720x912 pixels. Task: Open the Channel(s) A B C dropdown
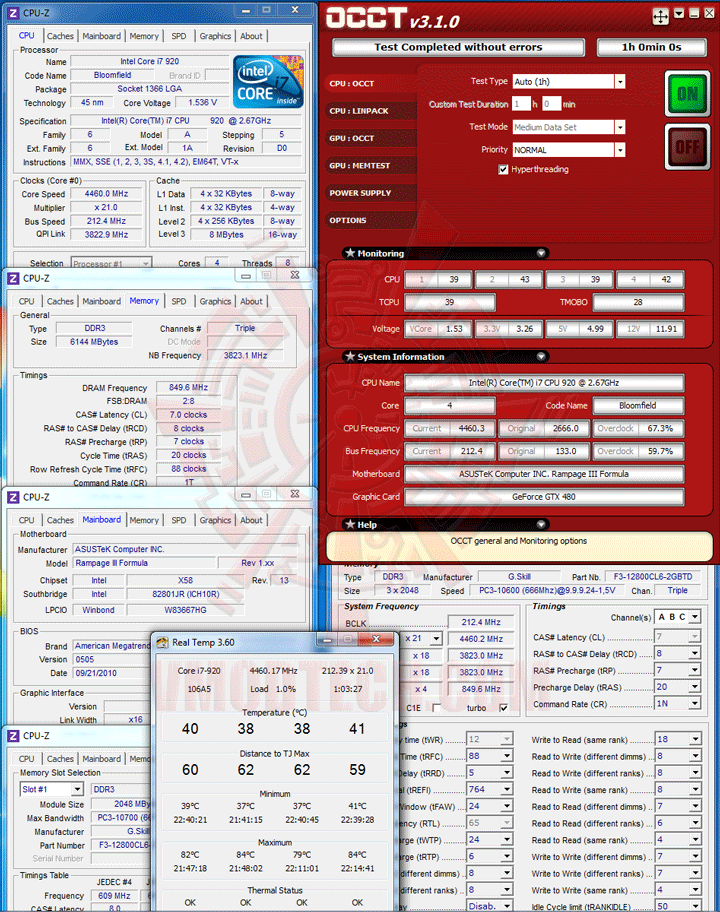695,617
